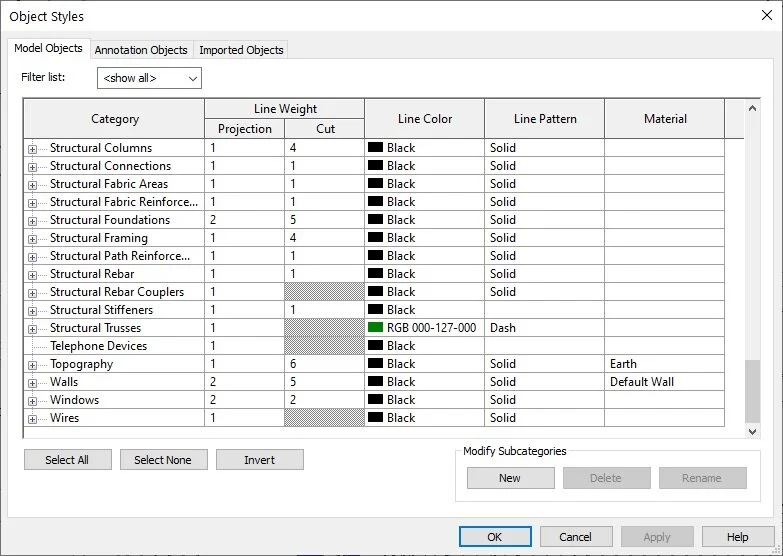Click Structural Columns line color swatch

click(376, 148)
